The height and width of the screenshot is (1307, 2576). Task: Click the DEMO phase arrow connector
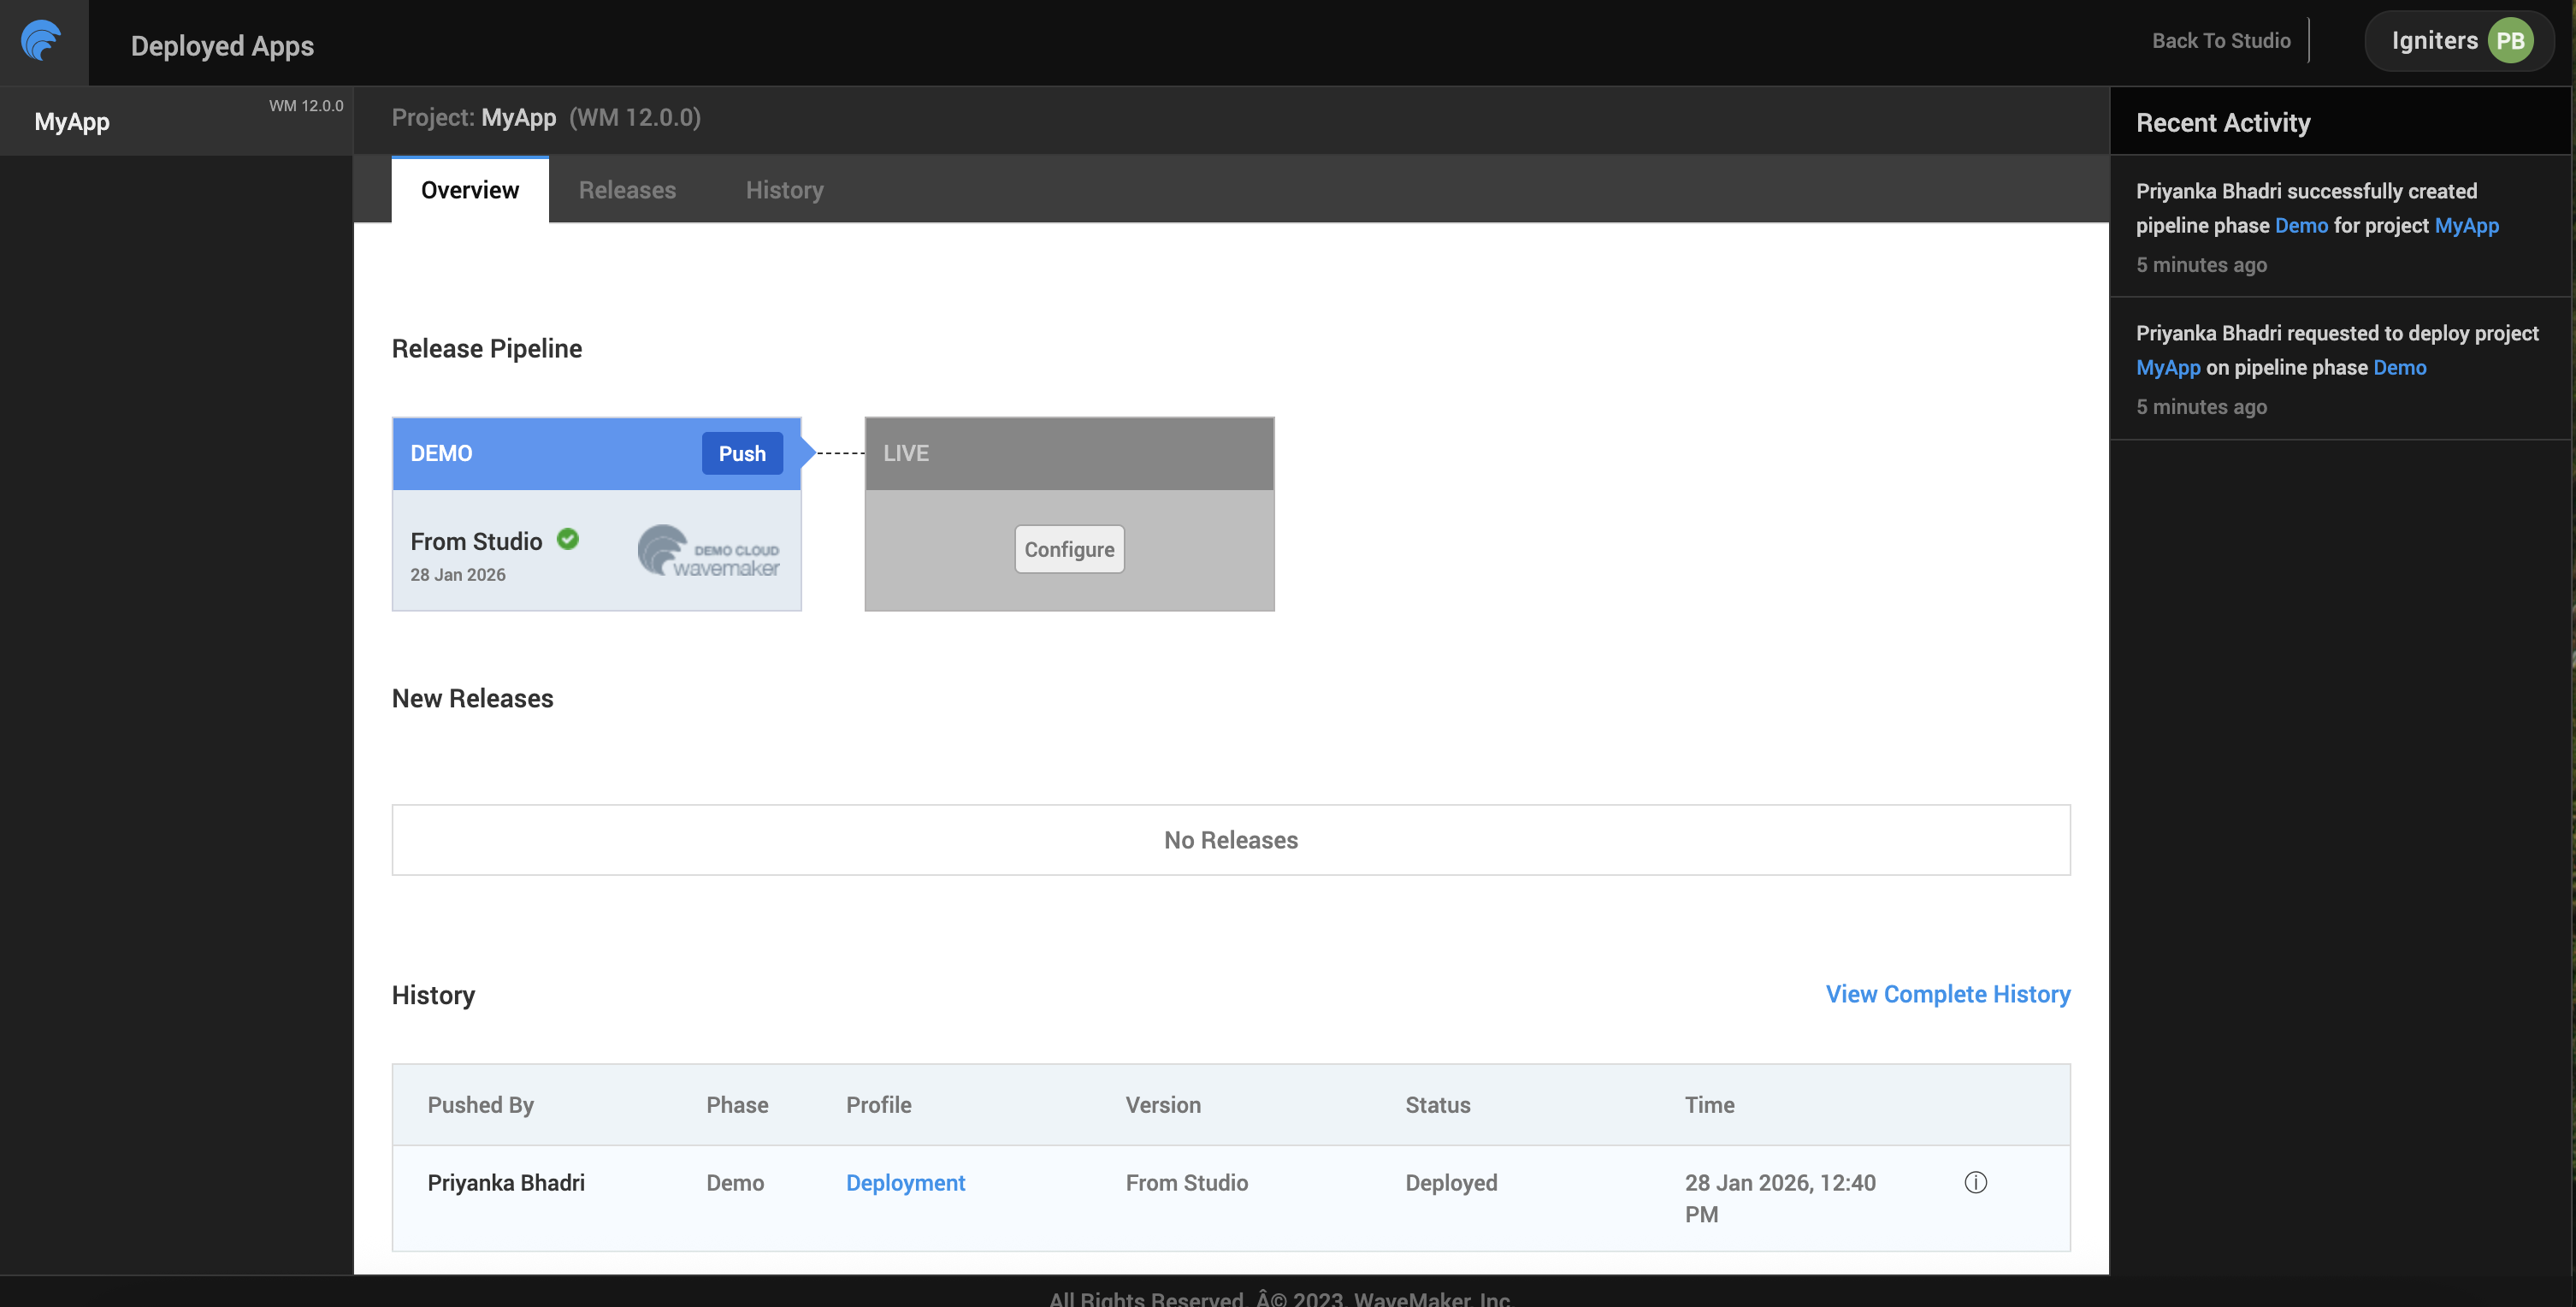809,453
